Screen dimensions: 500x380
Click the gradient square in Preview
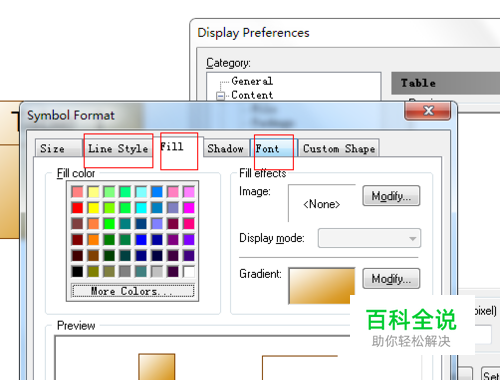click(157, 367)
